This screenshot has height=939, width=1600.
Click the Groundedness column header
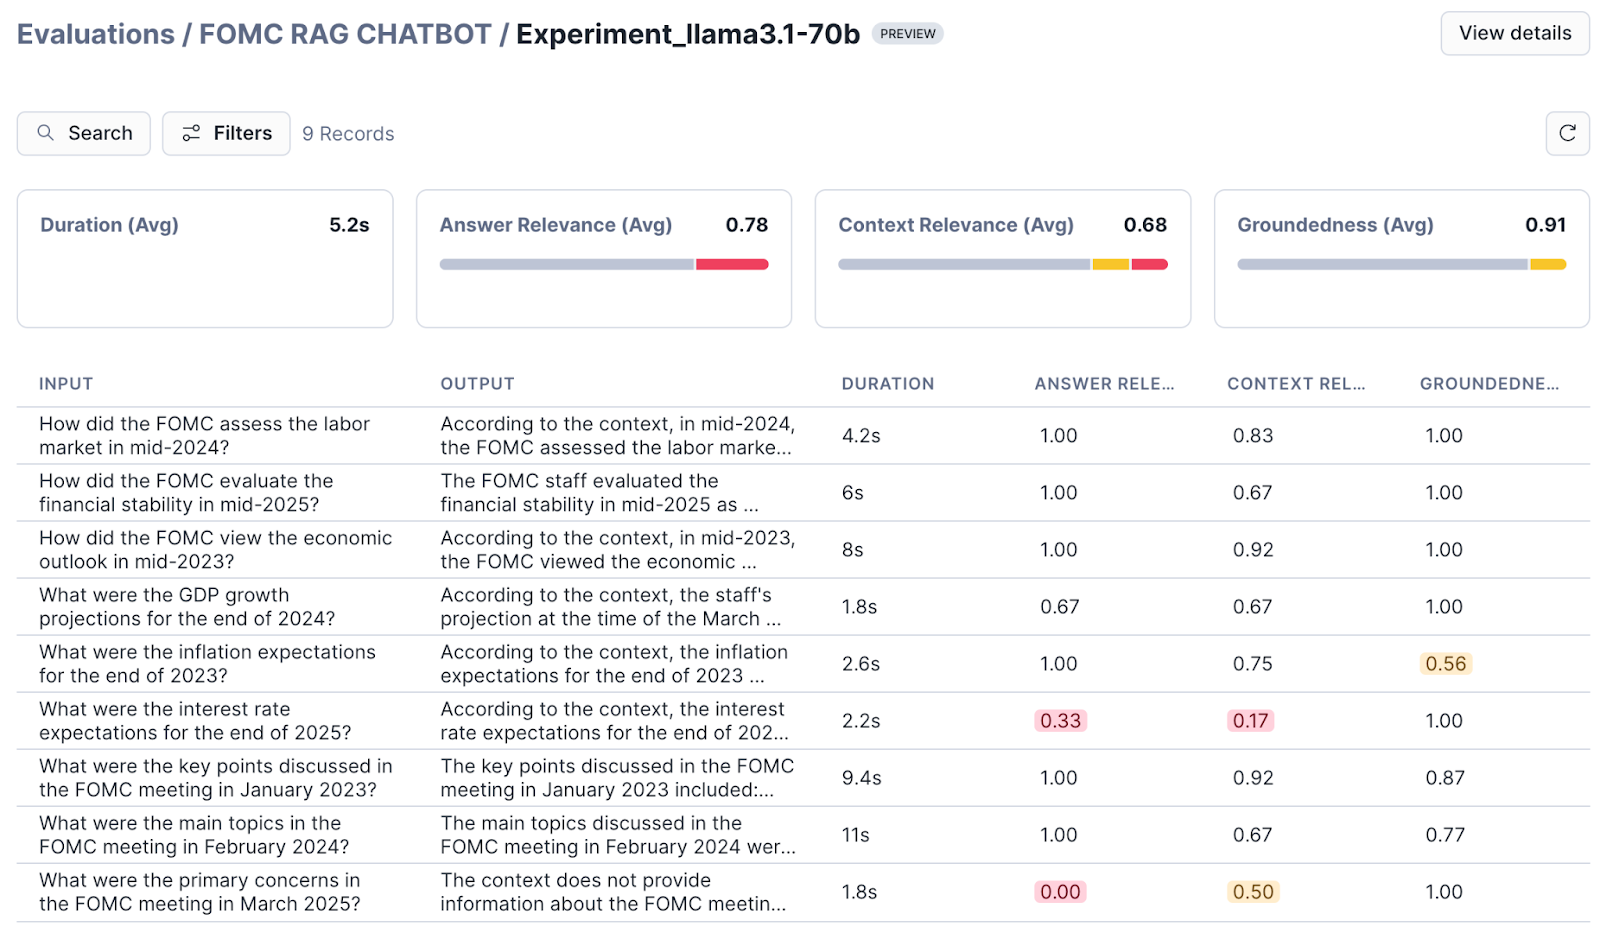(1488, 384)
